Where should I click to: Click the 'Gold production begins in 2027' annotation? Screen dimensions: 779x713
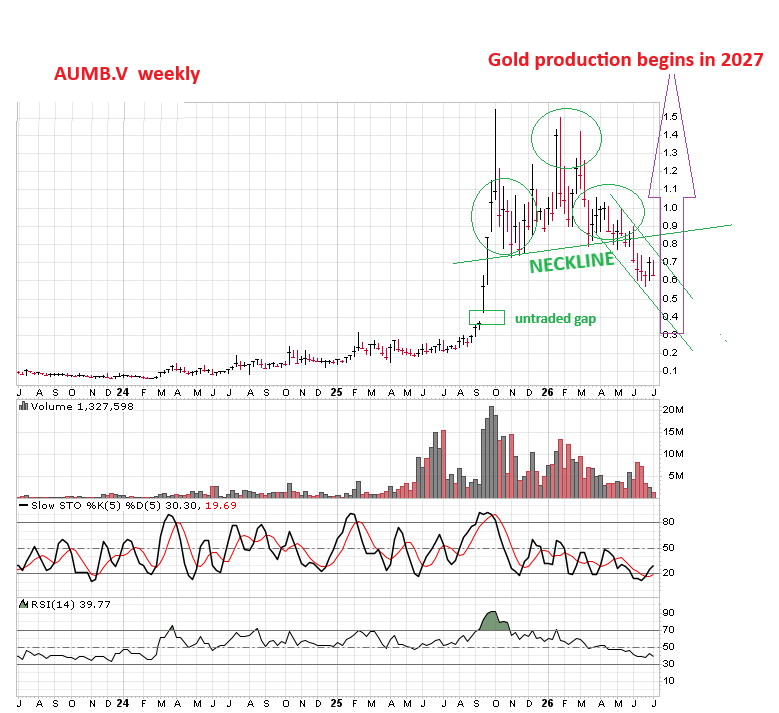click(x=625, y=60)
